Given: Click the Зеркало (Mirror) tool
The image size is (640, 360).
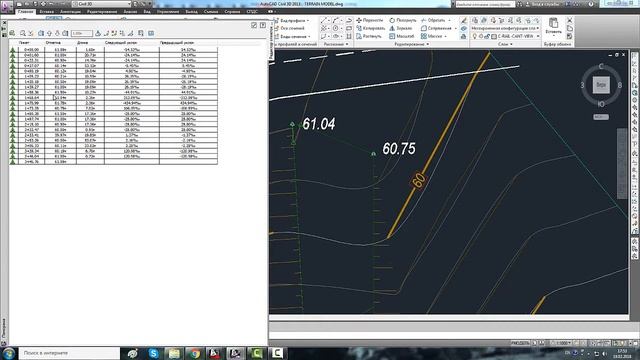Looking at the screenshot, I should [401, 28].
